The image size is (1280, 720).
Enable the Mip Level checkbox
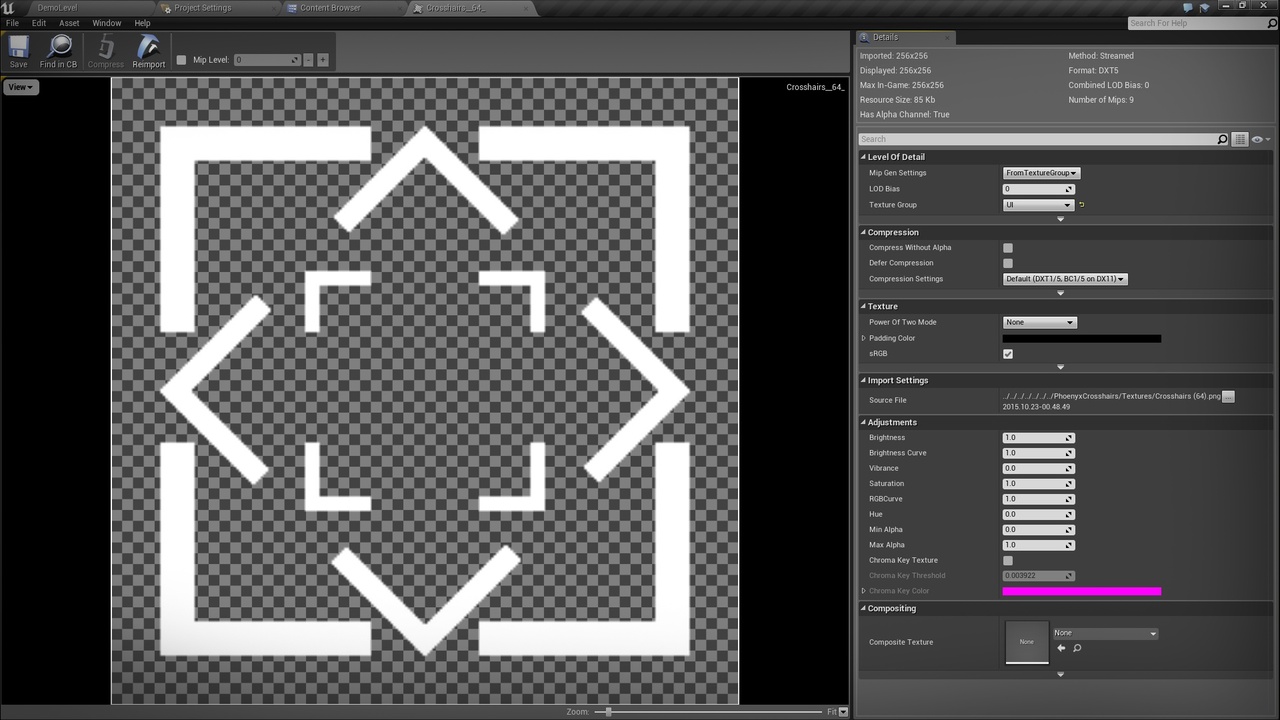tap(181, 60)
